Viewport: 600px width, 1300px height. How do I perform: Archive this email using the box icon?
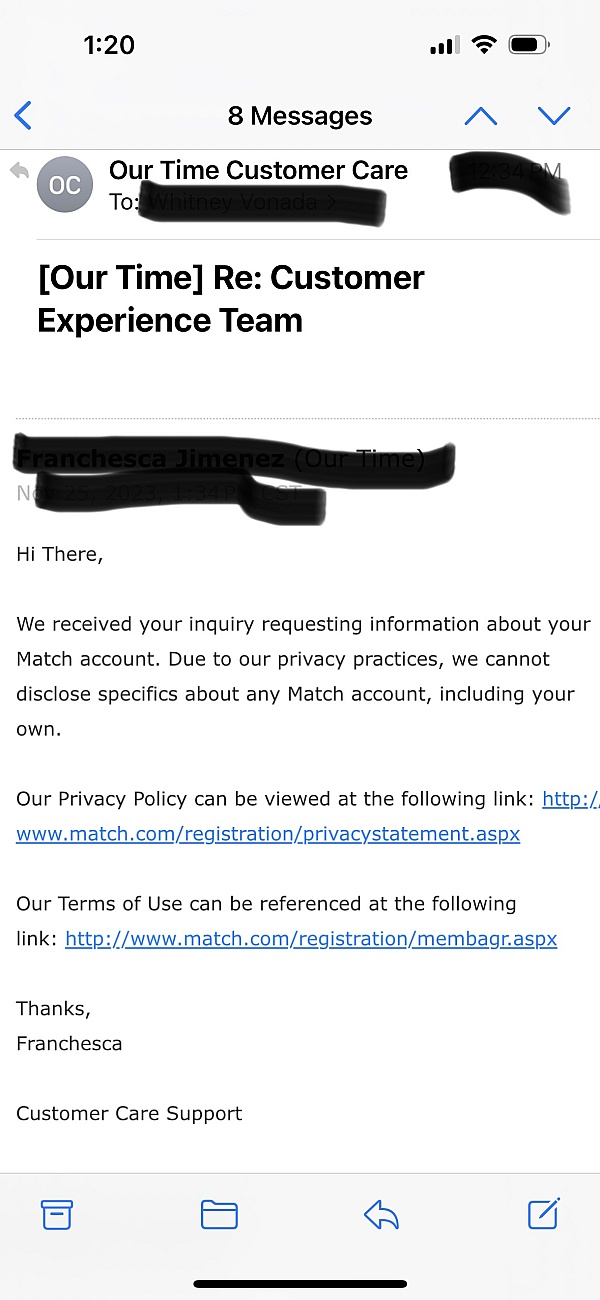(x=57, y=1214)
